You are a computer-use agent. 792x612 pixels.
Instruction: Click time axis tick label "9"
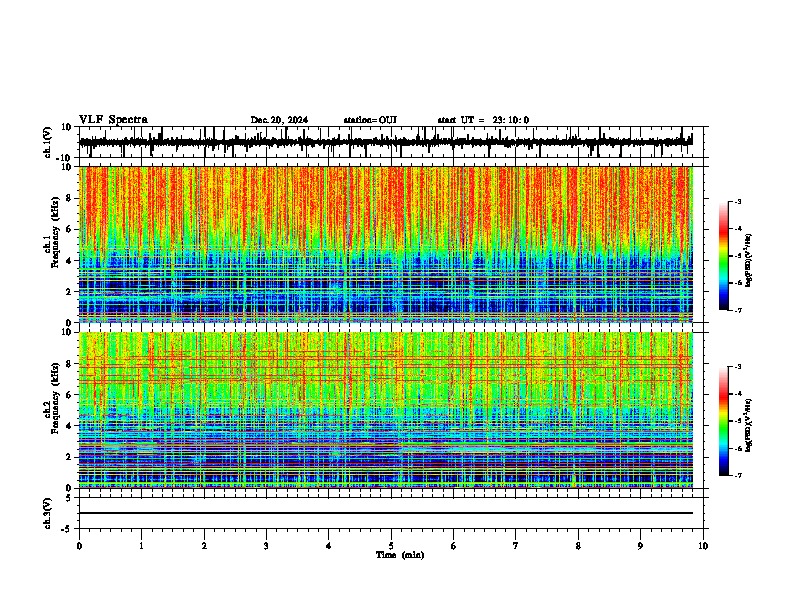tap(640, 546)
